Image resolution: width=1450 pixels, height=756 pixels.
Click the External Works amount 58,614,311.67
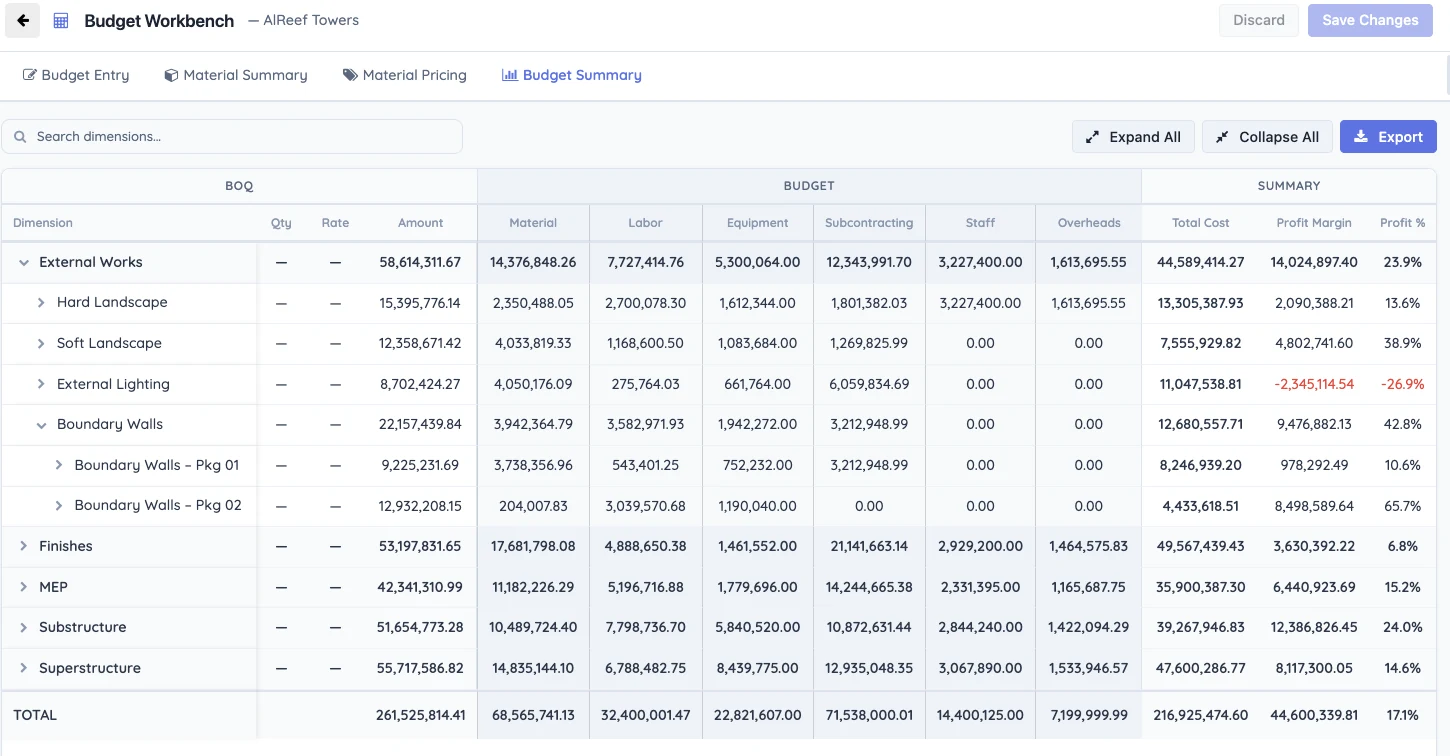420,263
